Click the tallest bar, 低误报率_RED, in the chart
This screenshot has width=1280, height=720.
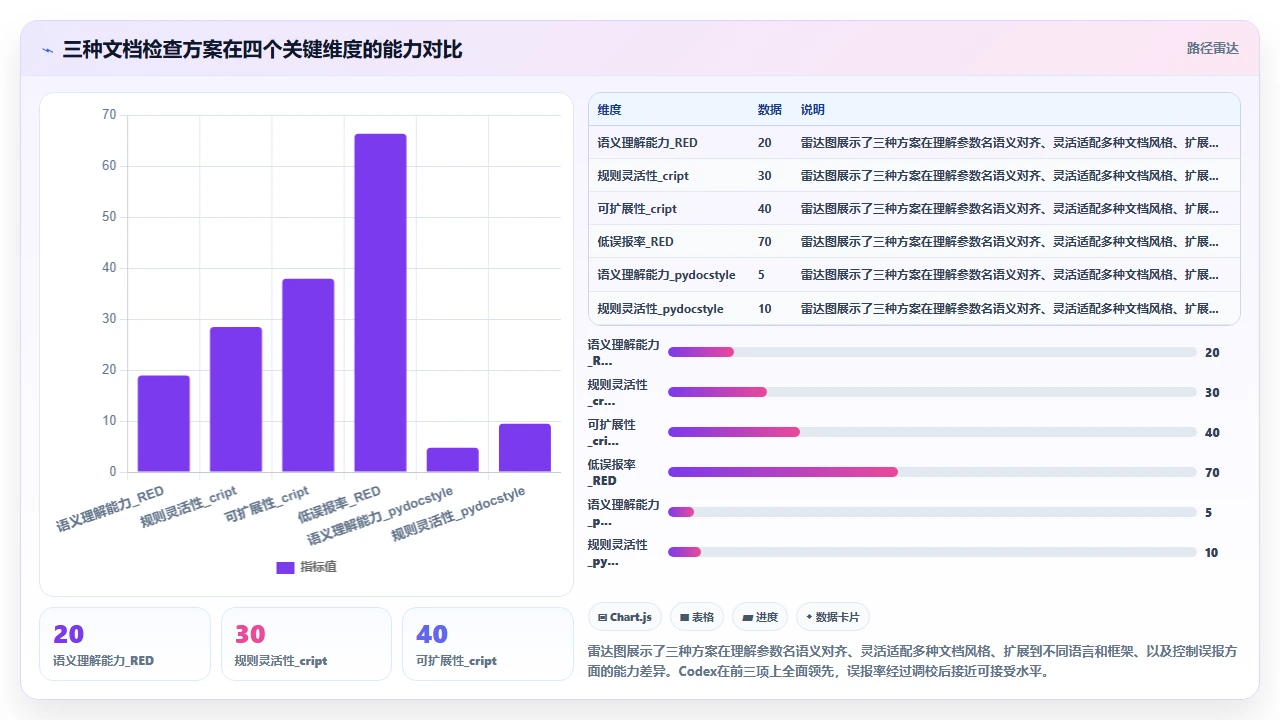coord(380,303)
